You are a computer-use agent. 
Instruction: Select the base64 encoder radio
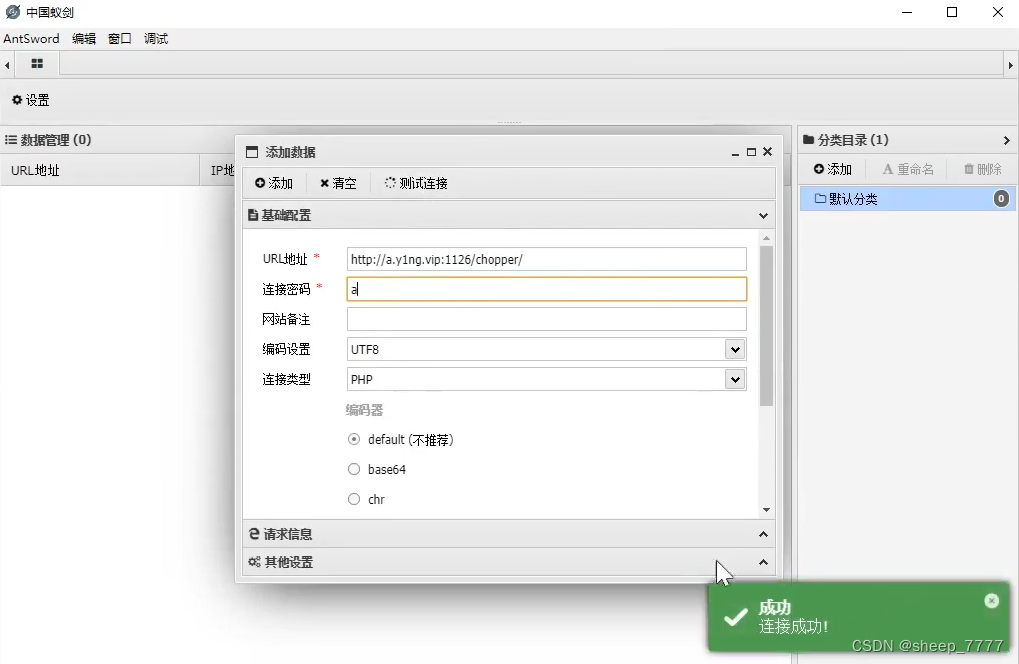click(x=354, y=469)
